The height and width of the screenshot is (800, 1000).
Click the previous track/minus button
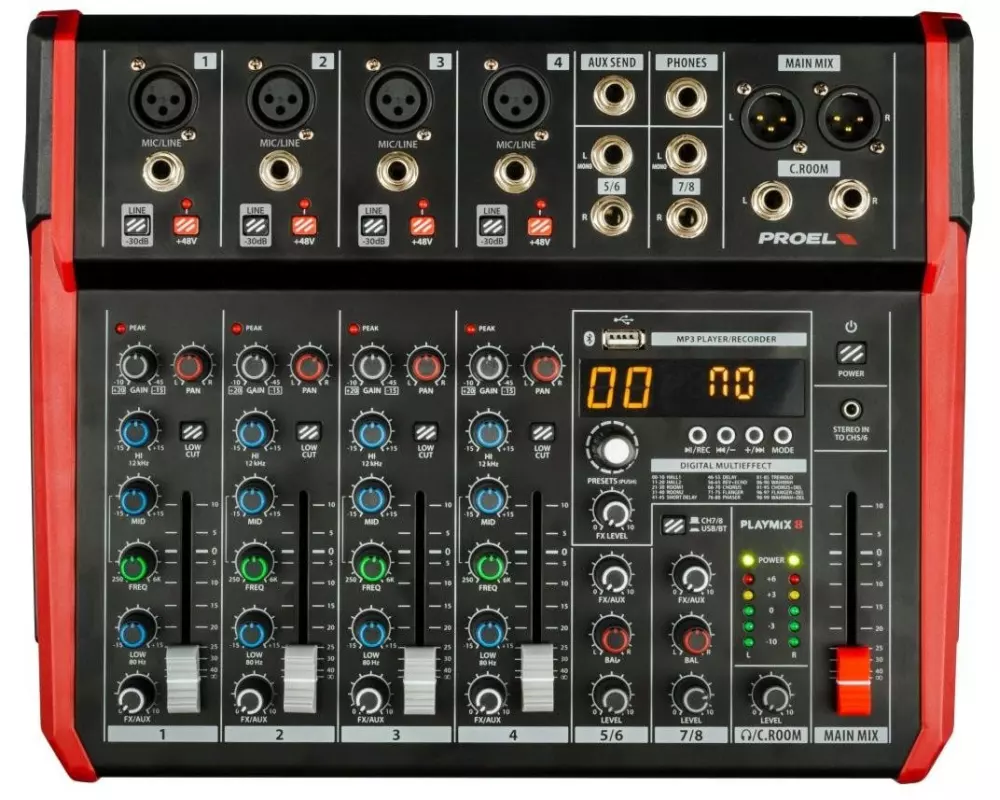[726, 436]
